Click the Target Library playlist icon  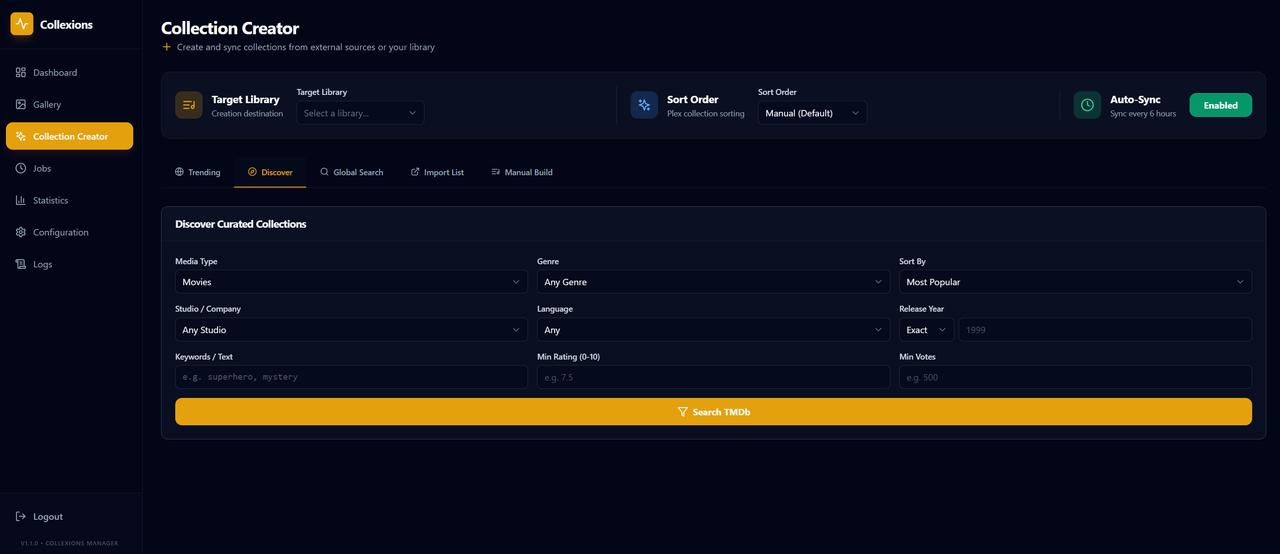189,105
